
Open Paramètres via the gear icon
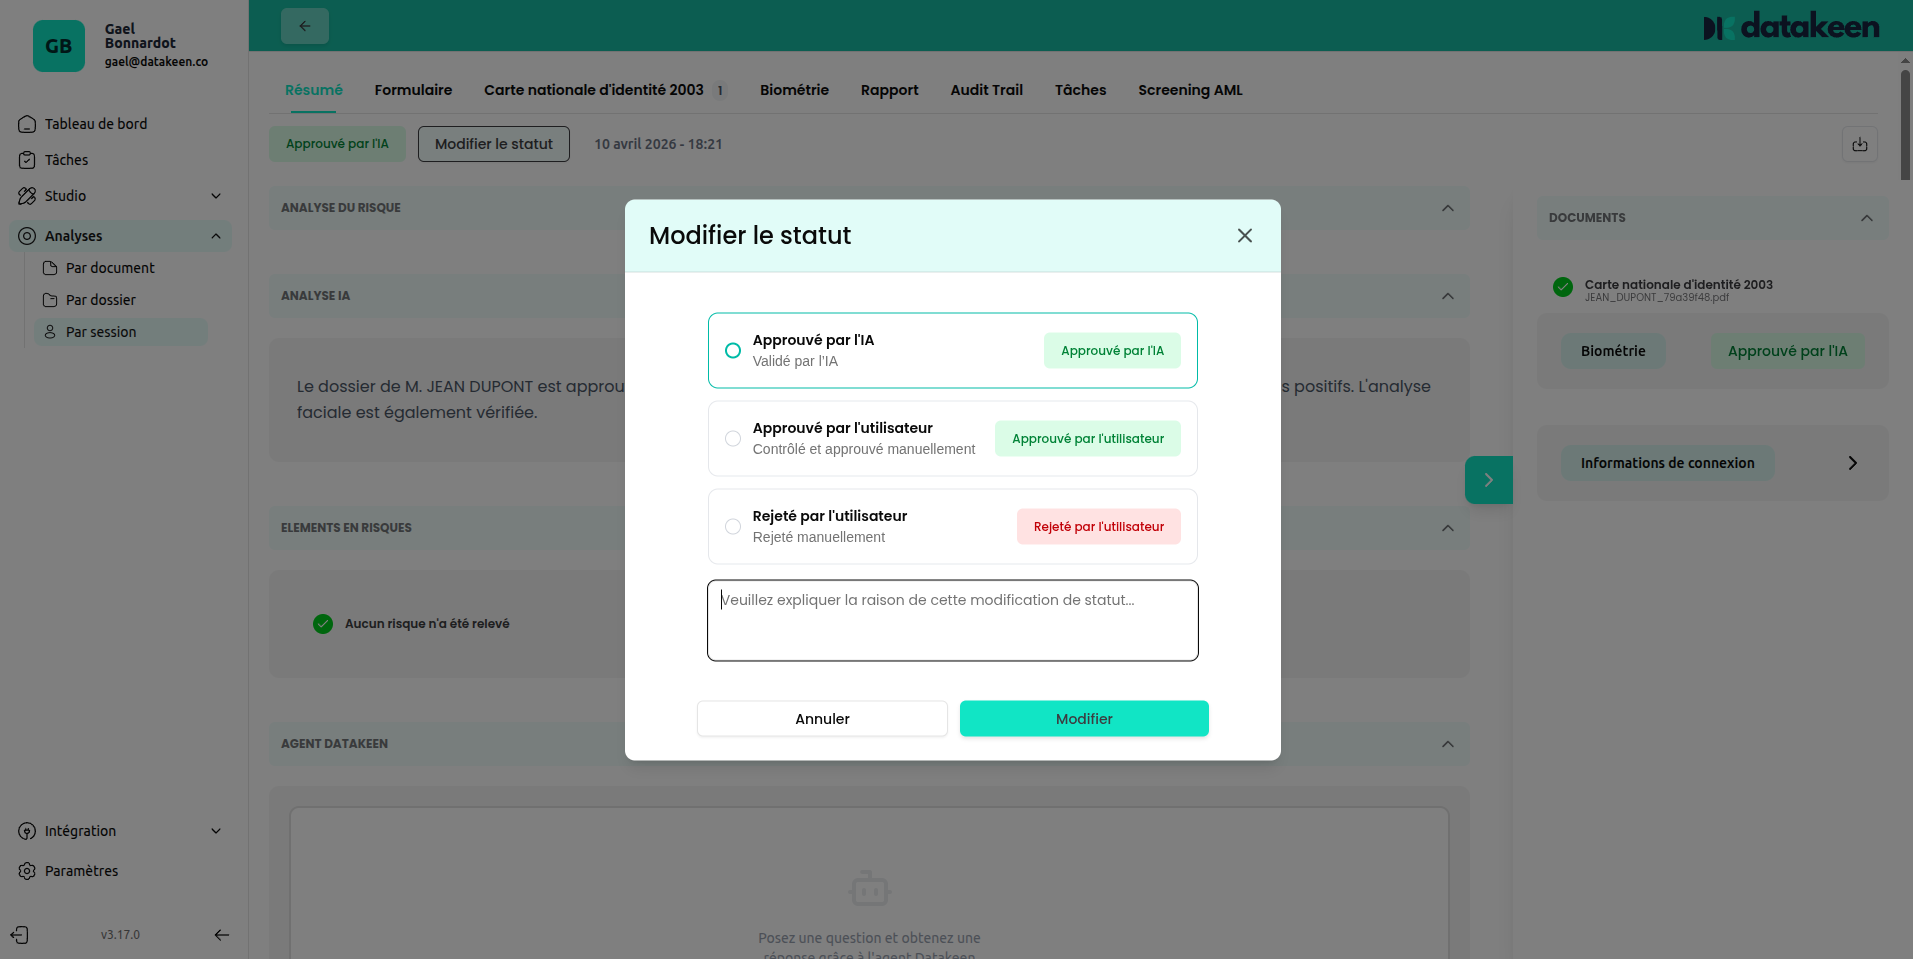coord(25,870)
